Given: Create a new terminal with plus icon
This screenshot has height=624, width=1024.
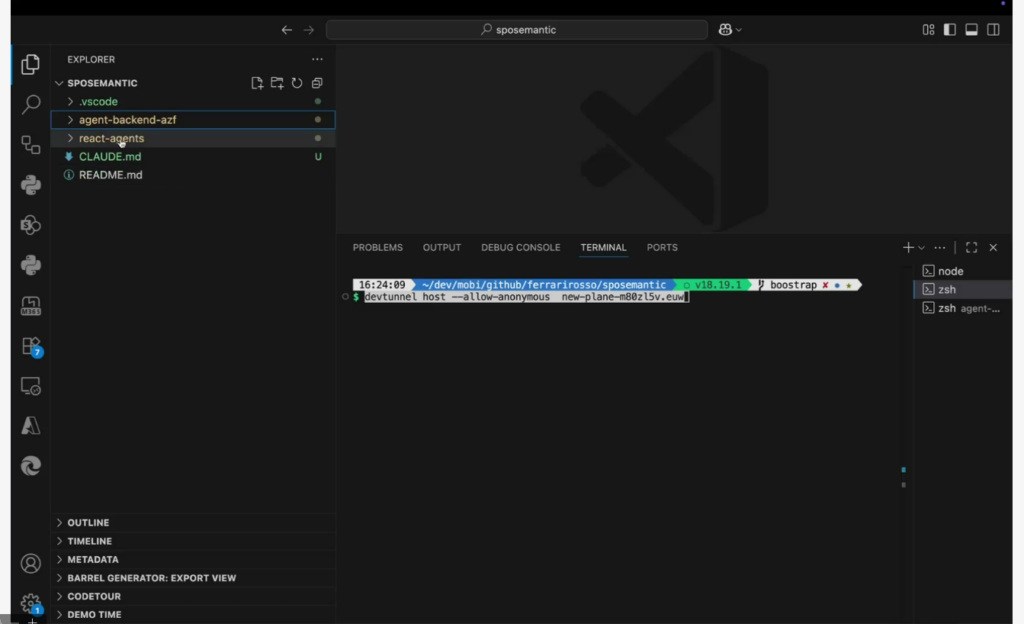Looking at the screenshot, I should pos(908,247).
